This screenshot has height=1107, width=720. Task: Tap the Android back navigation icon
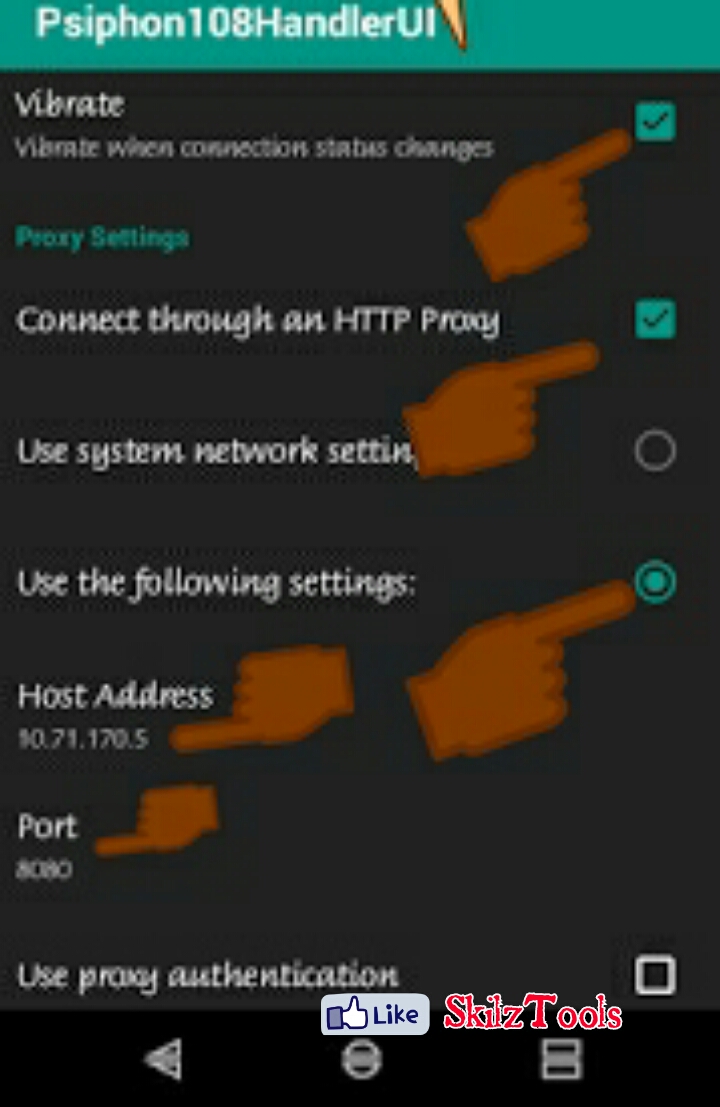tap(164, 1059)
